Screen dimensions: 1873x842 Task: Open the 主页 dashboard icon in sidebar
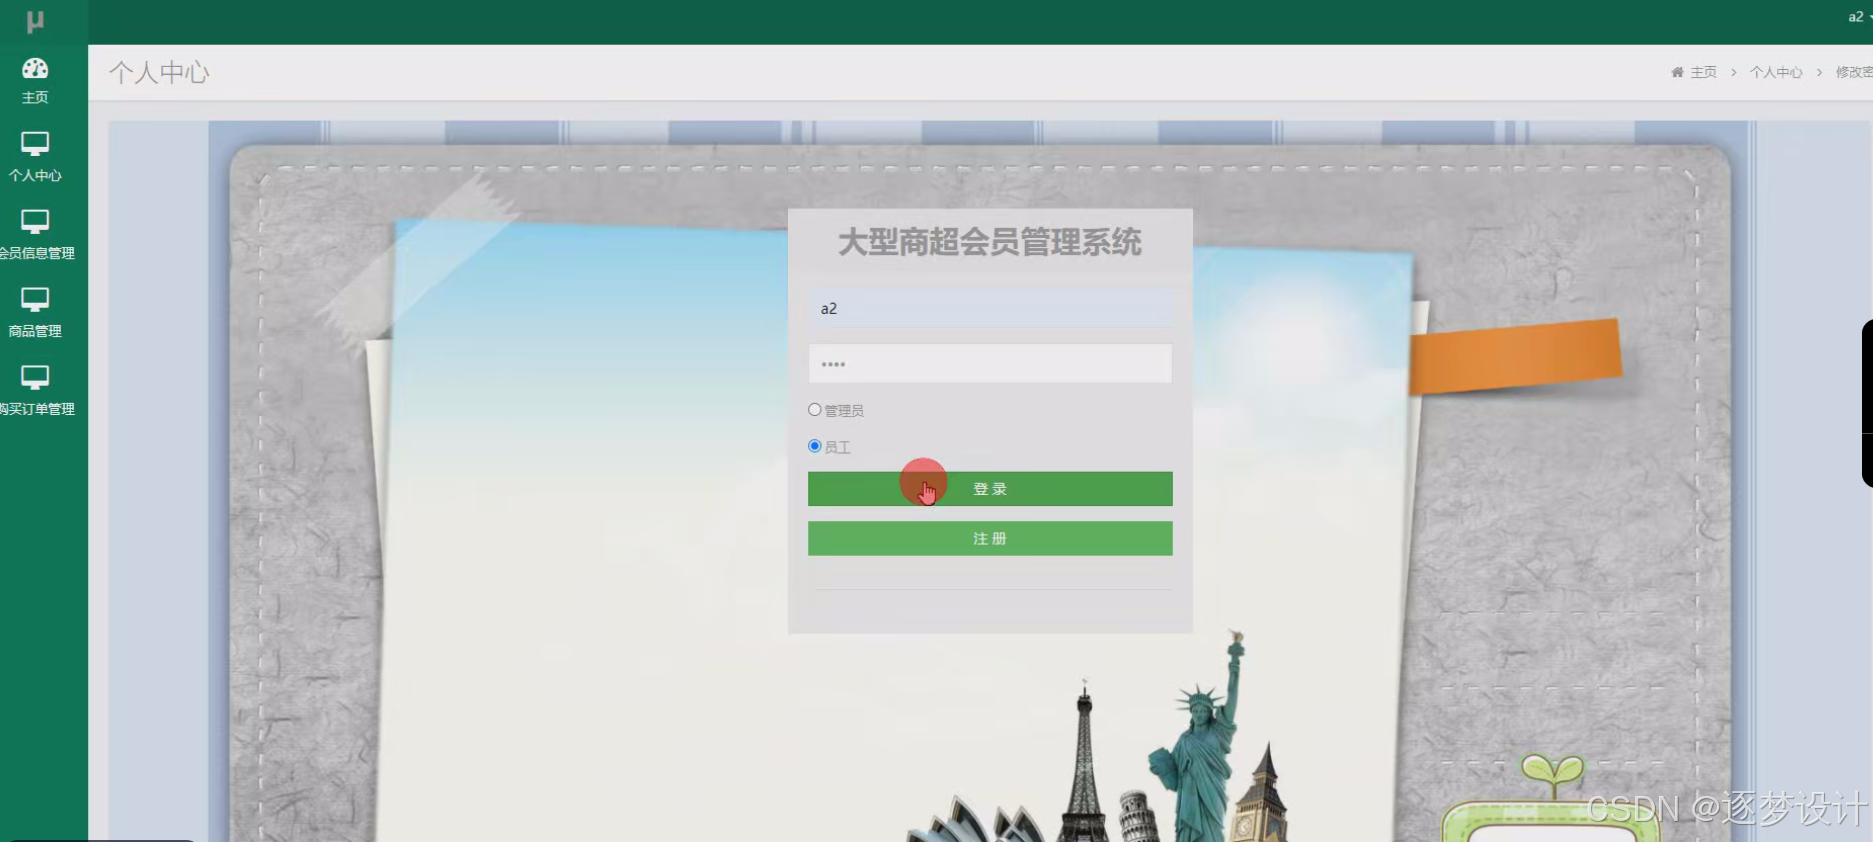pyautogui.click(x=35, y=68)
